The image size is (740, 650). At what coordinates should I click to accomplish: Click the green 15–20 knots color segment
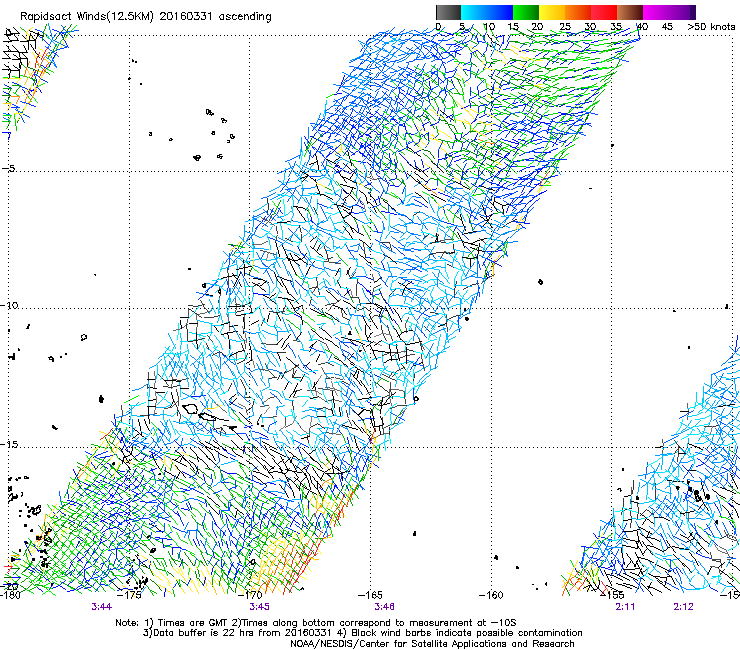click(x=526, y=12)
